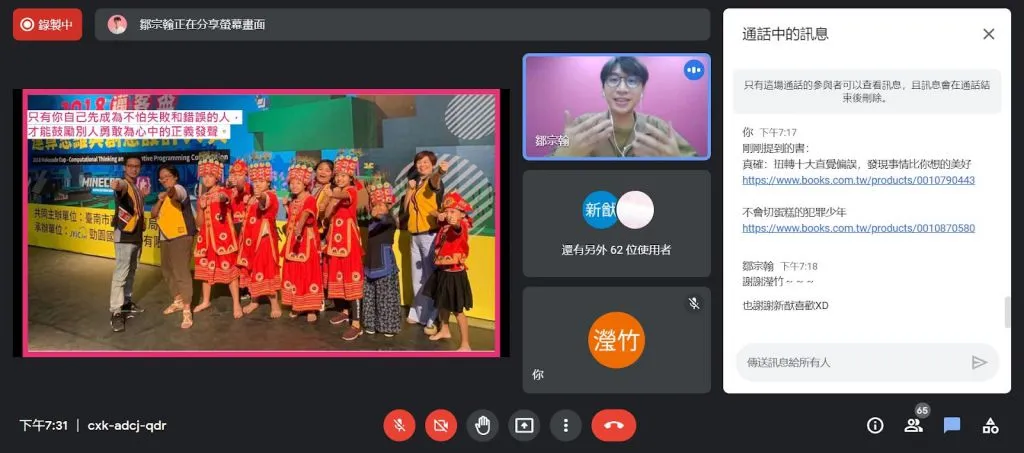The width and height of the screenshot is (1024, 453).
Task: Open the books.com.tw link ending 0010790443
Action: (x=858, y=180)
